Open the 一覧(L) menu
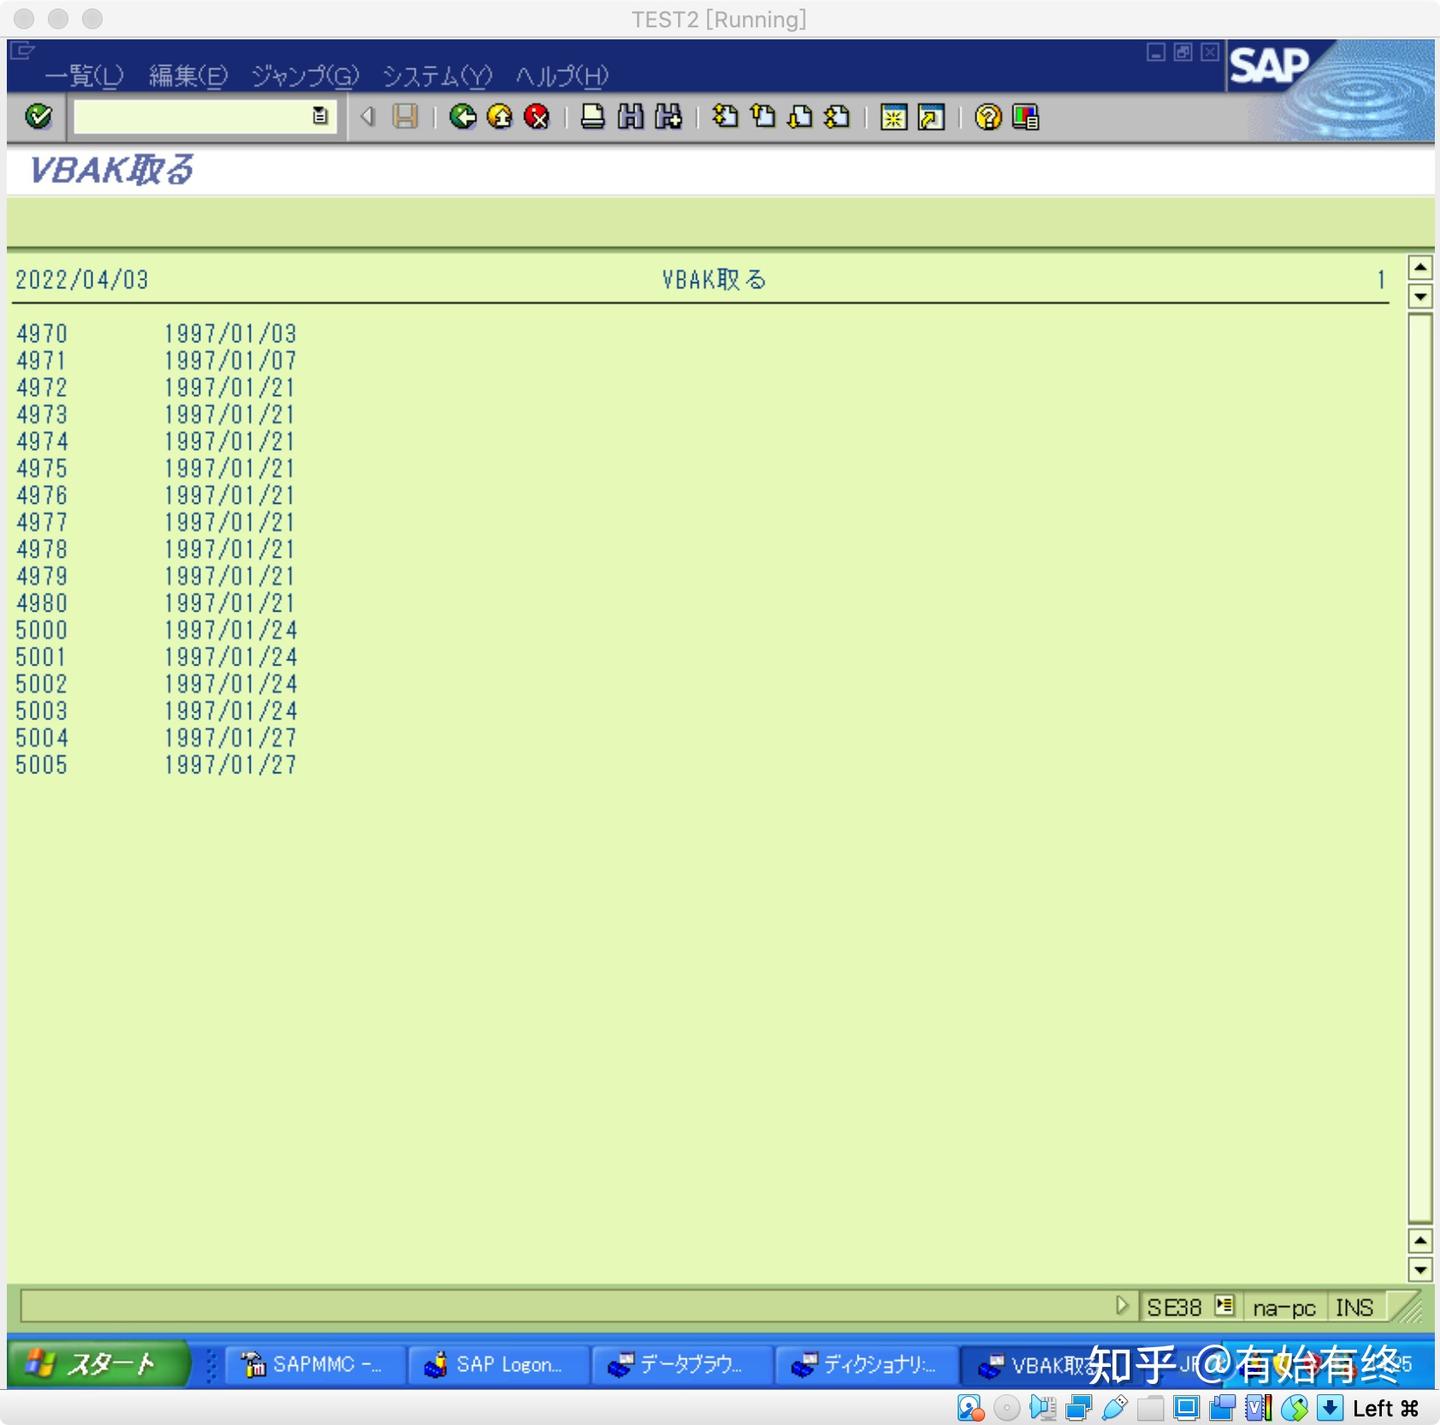Screen dimensions: 1440x1425 (x=84, y=76)
